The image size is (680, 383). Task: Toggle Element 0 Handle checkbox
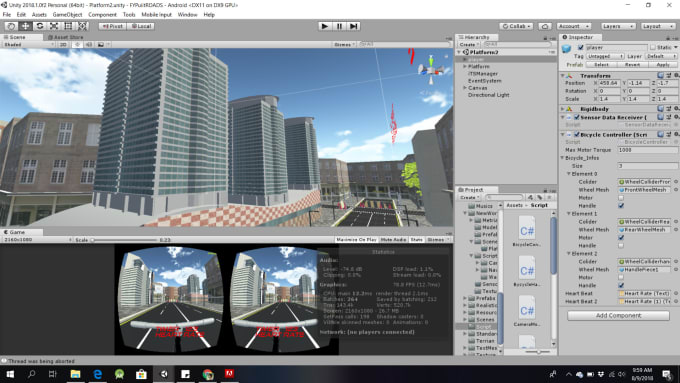point(621,206)
